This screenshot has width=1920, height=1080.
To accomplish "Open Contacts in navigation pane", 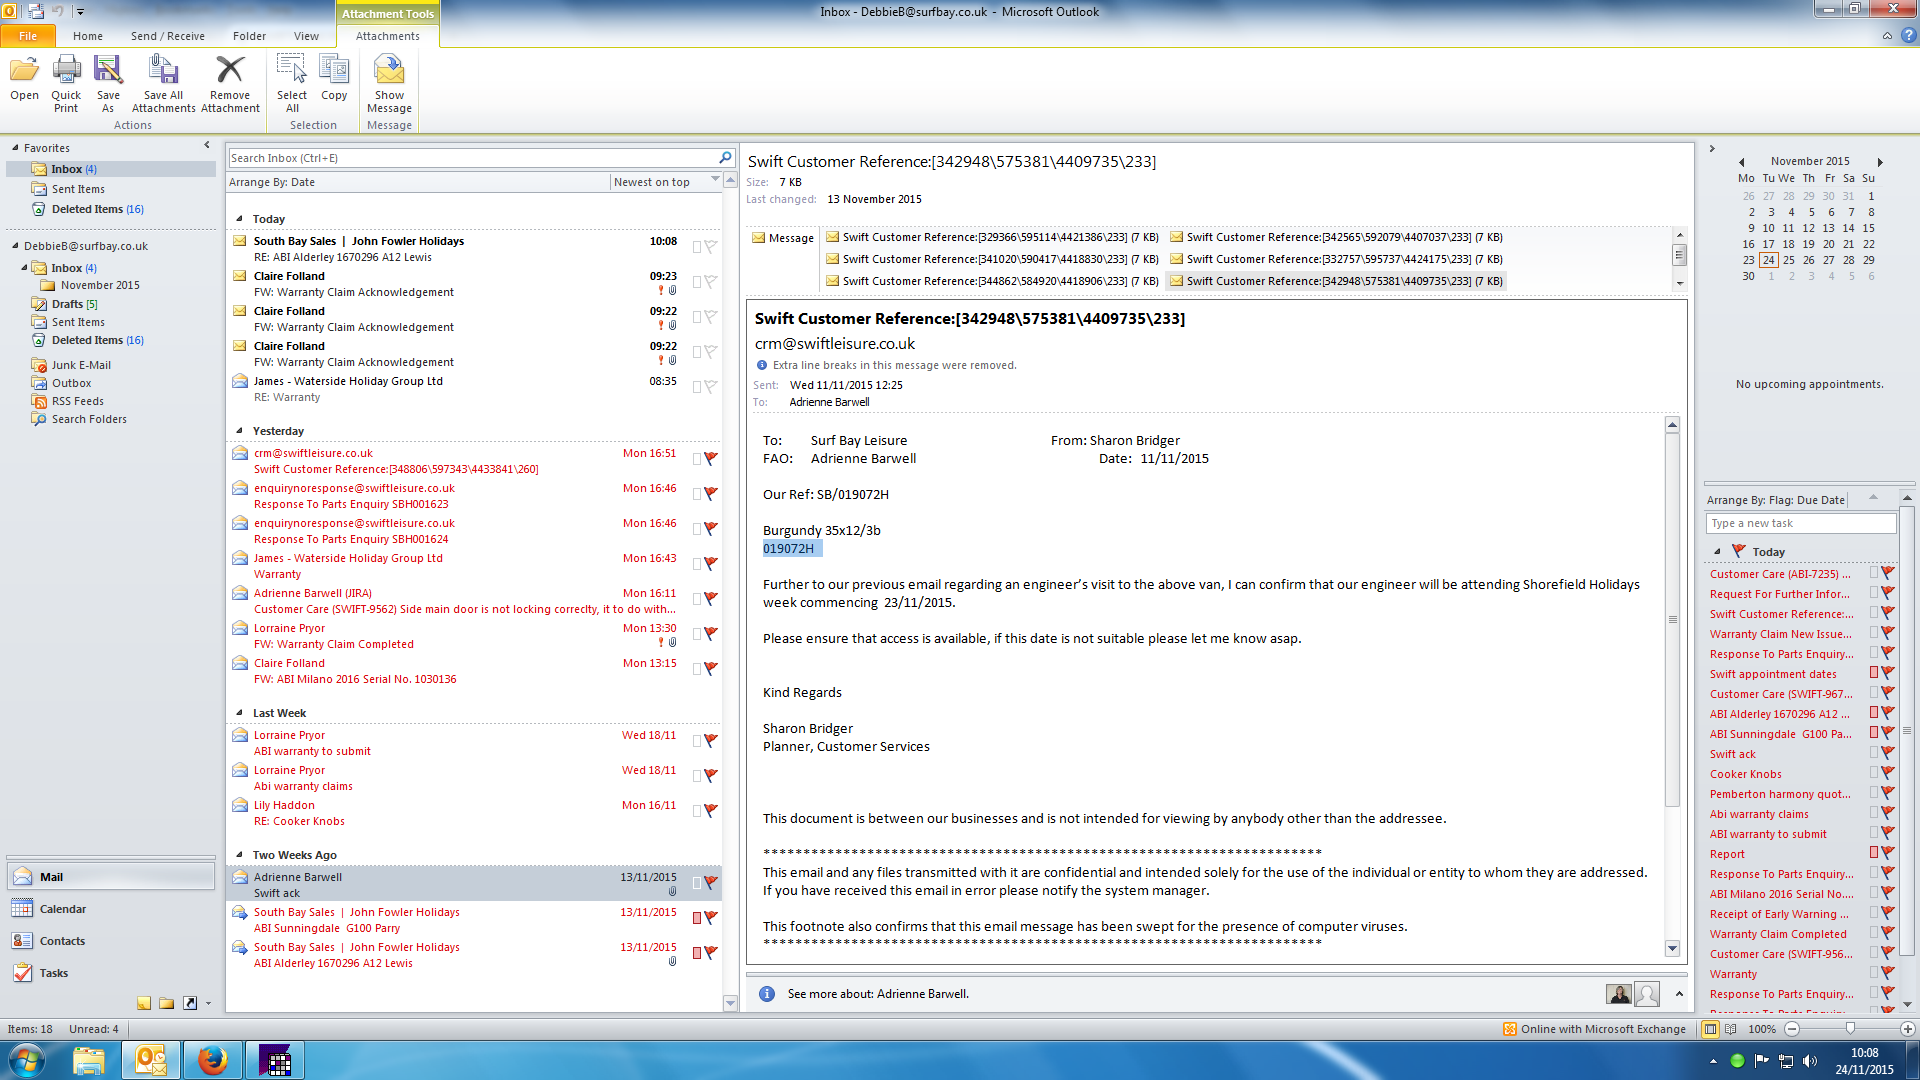I will tap(62, 941).
